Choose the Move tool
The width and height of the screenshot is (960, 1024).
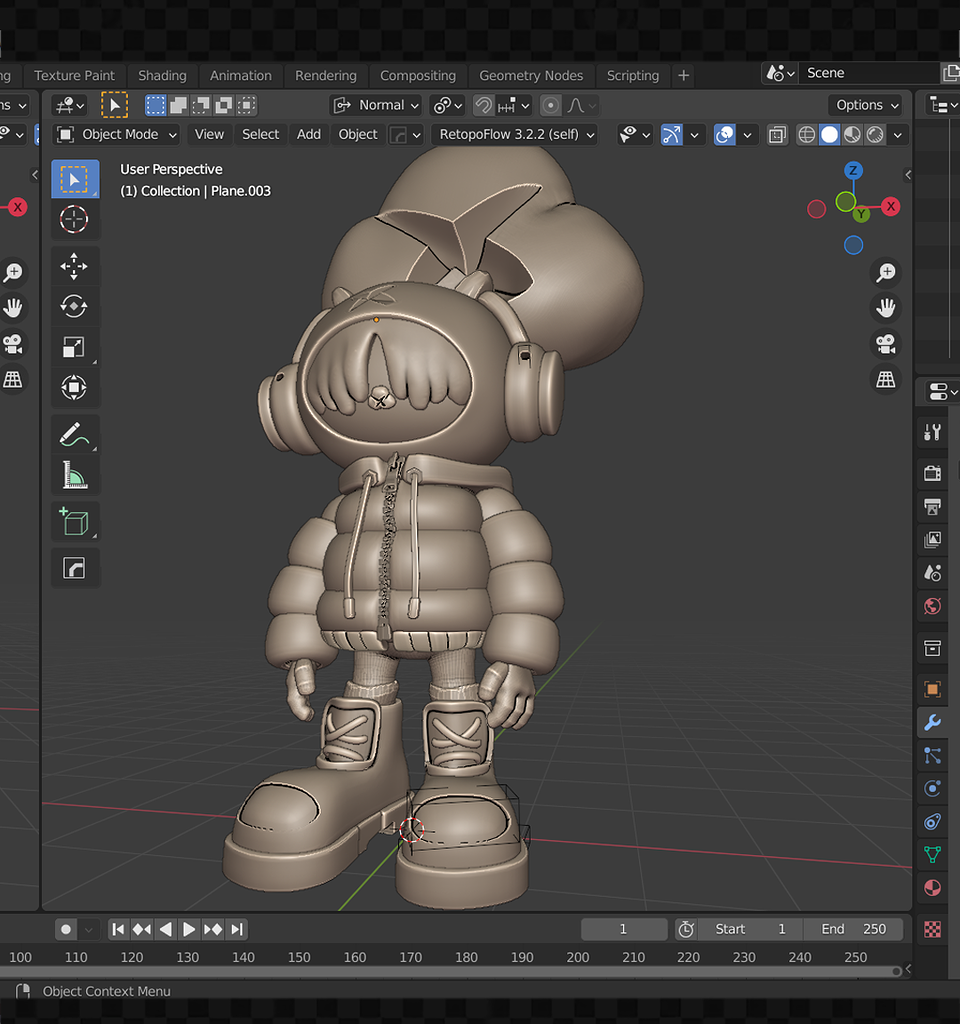click(74, 266)
